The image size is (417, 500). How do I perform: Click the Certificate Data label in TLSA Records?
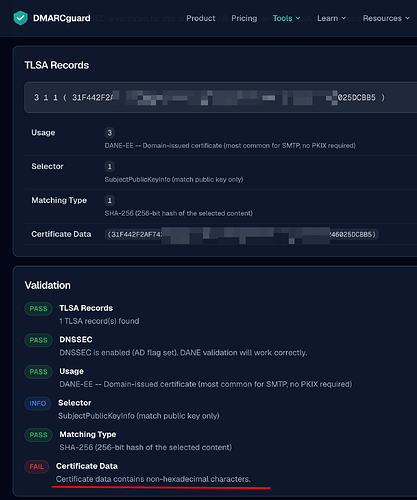(x=61, y=234)
